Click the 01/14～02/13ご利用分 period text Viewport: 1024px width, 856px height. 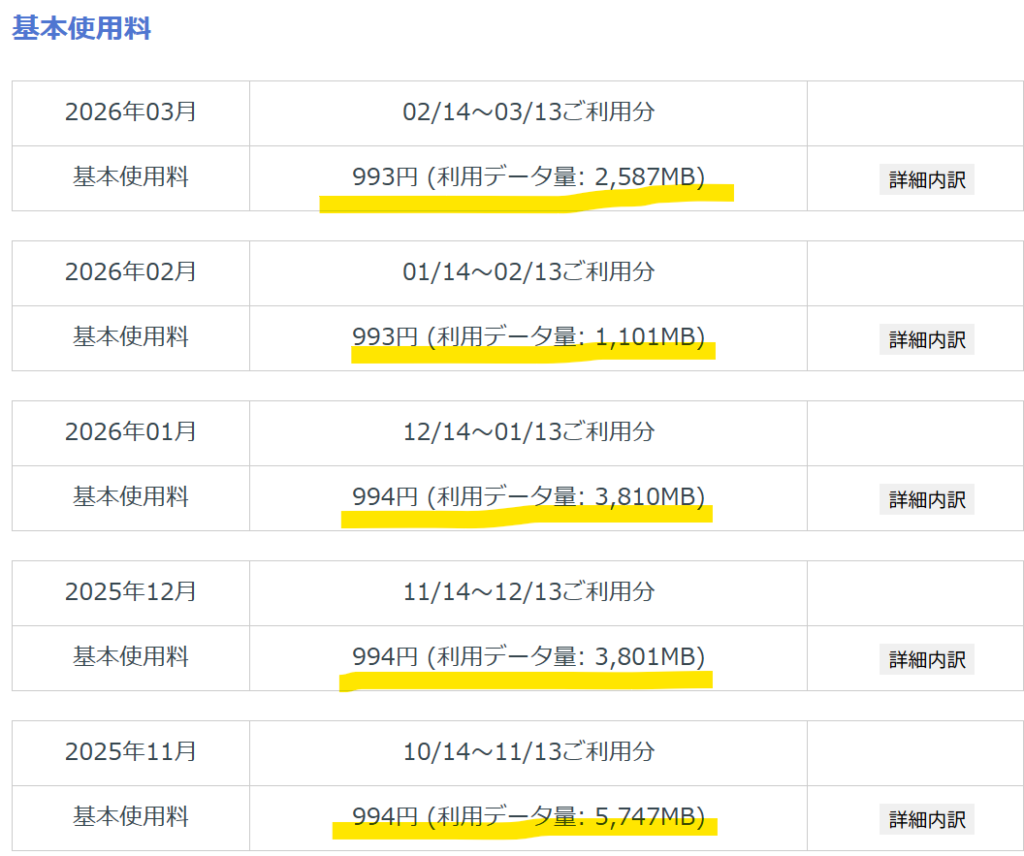528,272
